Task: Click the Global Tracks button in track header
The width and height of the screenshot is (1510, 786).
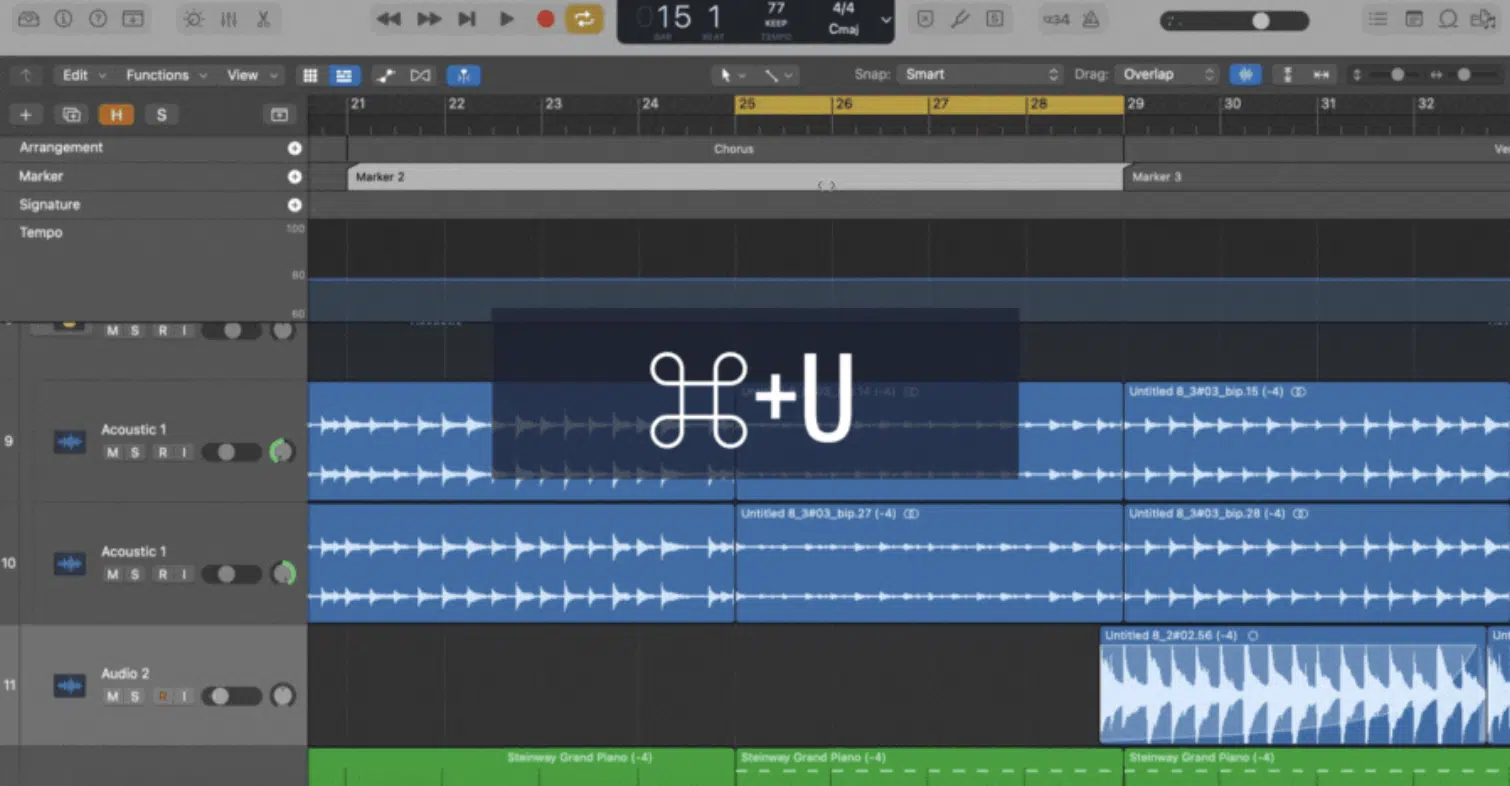Action: 279,115
